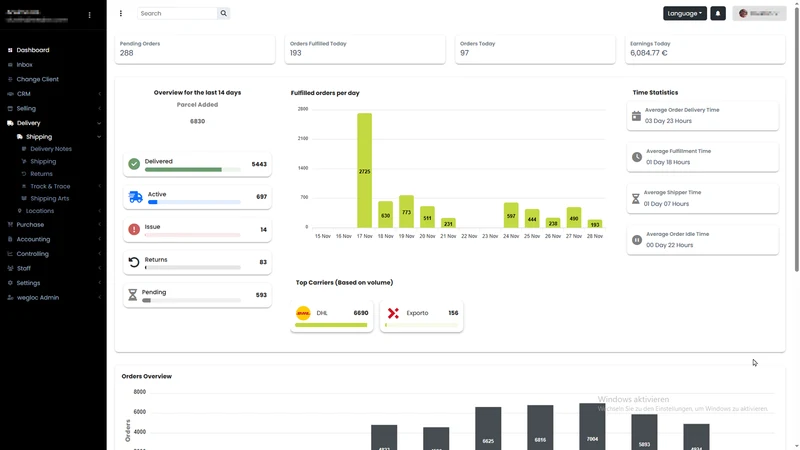Click the search magnifier icon
The width and height of the screenshot is (800, 450).
point(223,13)
